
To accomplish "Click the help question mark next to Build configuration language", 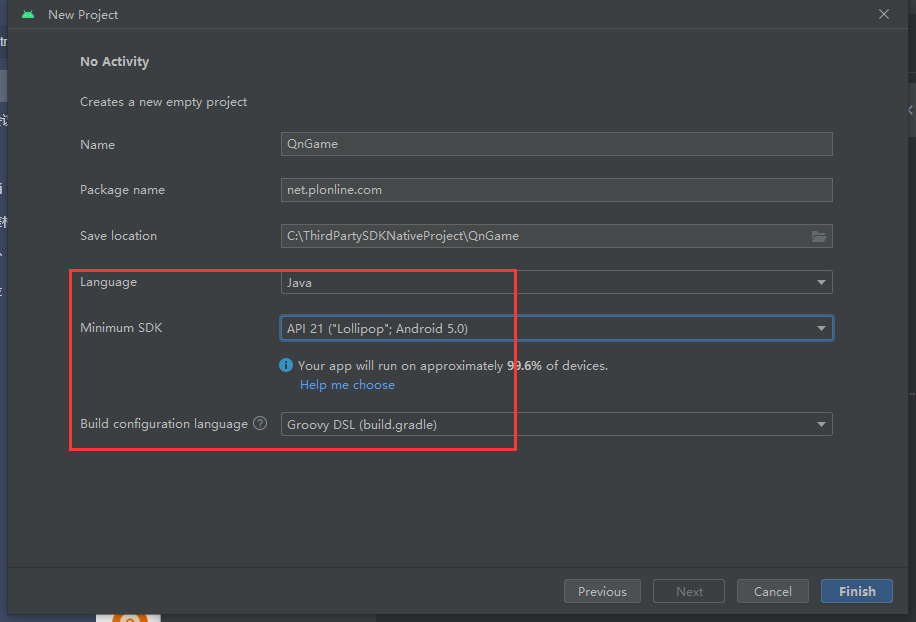I will pos(259,423).
